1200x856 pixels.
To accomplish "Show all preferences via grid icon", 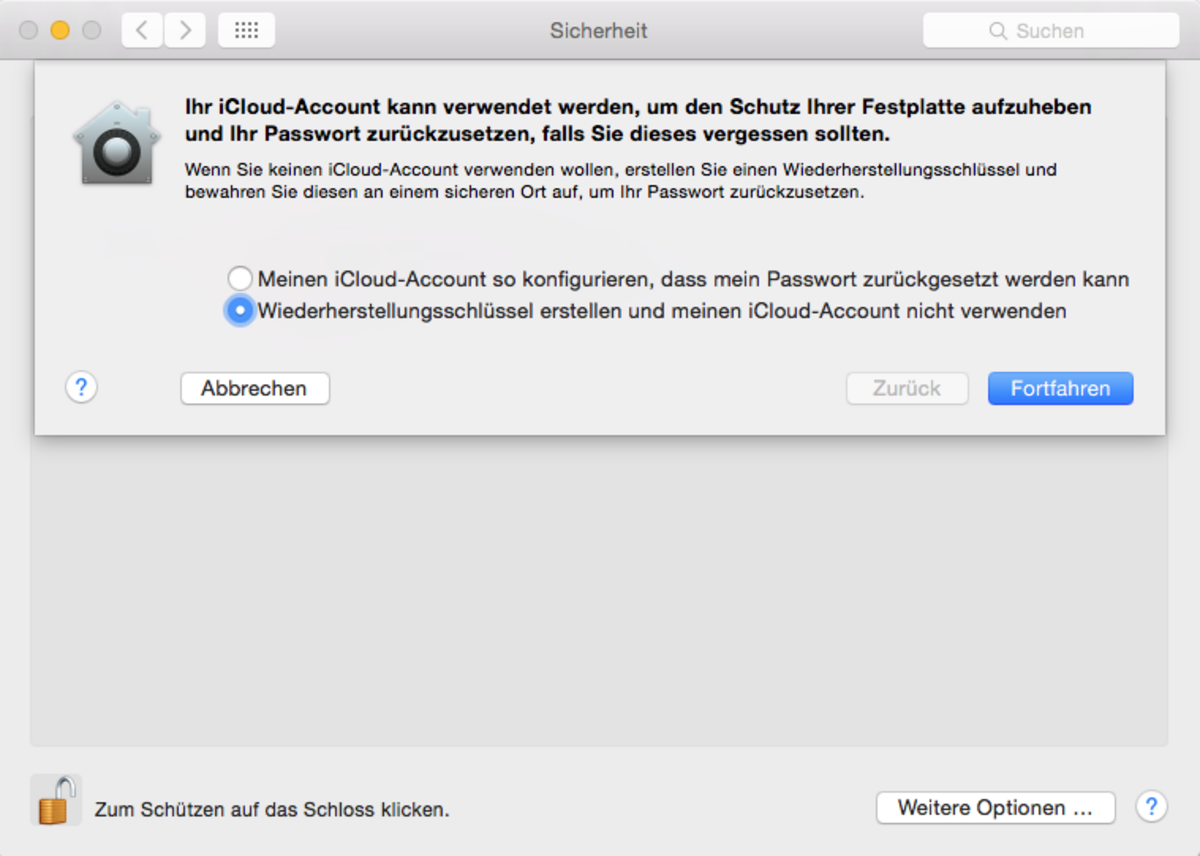I will (246, 31).
